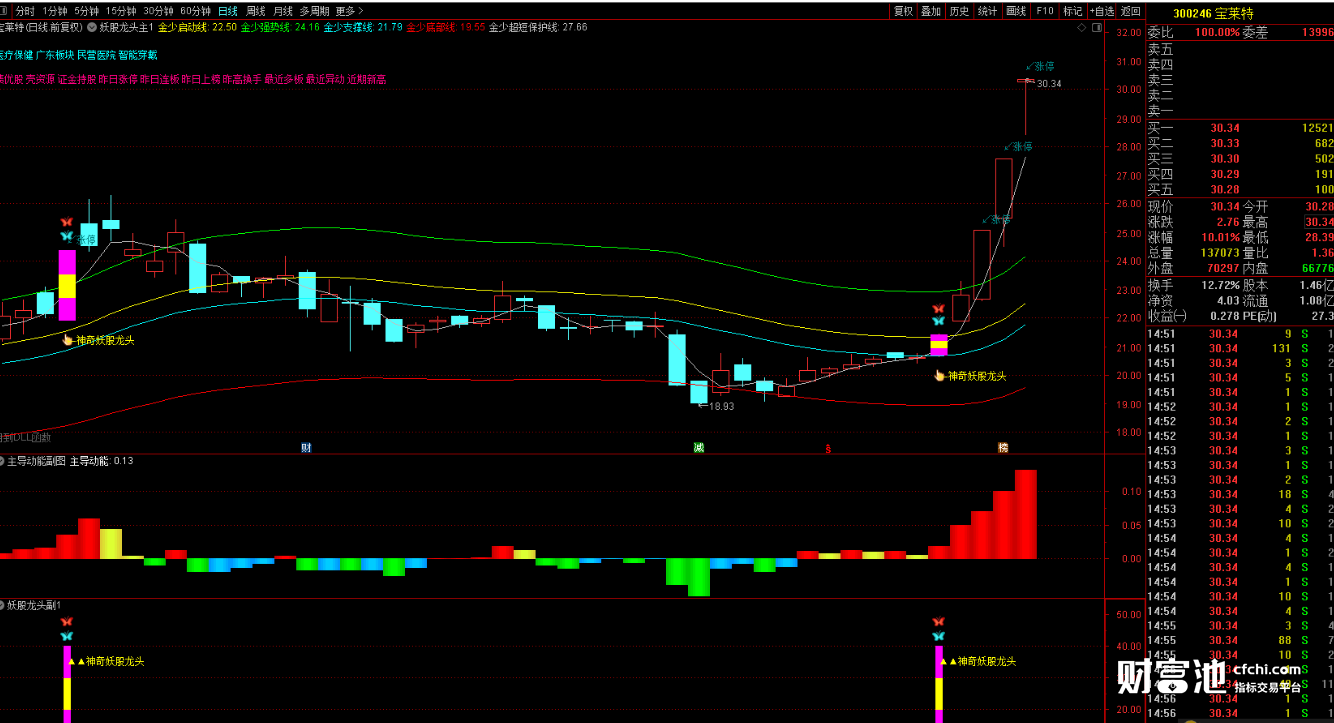The image size is (1334, 723).
Task: Add stock via +自选 button
Action: click(1101, 11)
